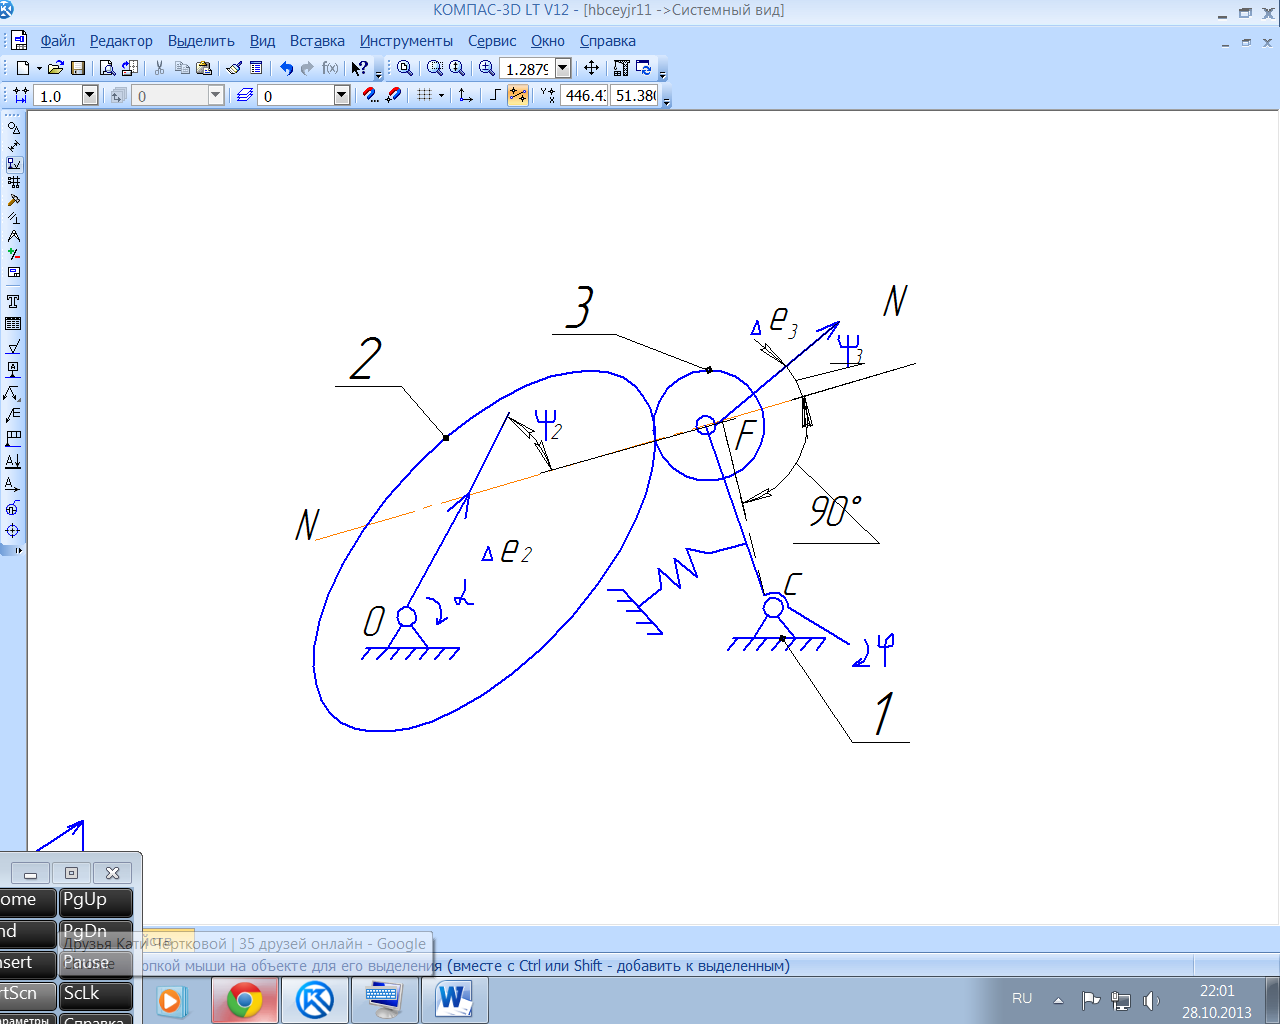Image resolution: width=1280 pixels, height=1024 pixels.
Task: Open the Выделить menu
Action: (201, 41)
